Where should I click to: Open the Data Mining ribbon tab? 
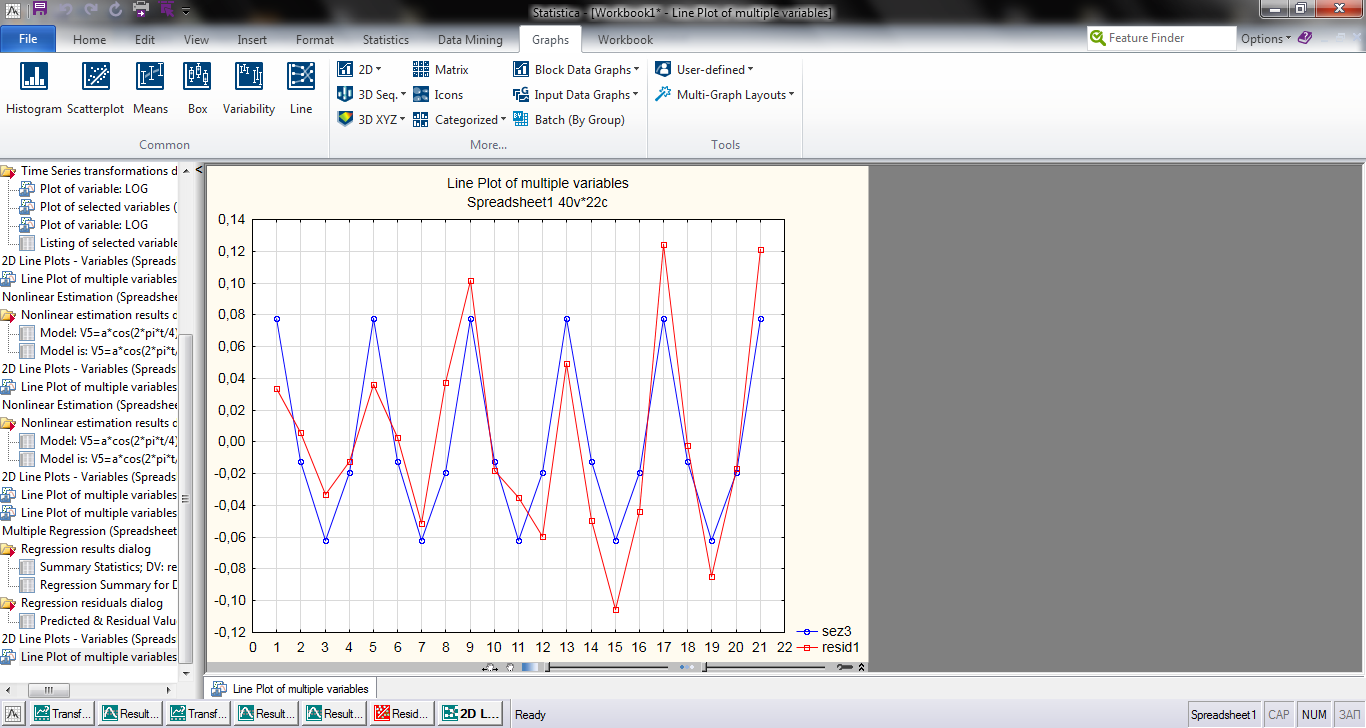click(470, 40)
